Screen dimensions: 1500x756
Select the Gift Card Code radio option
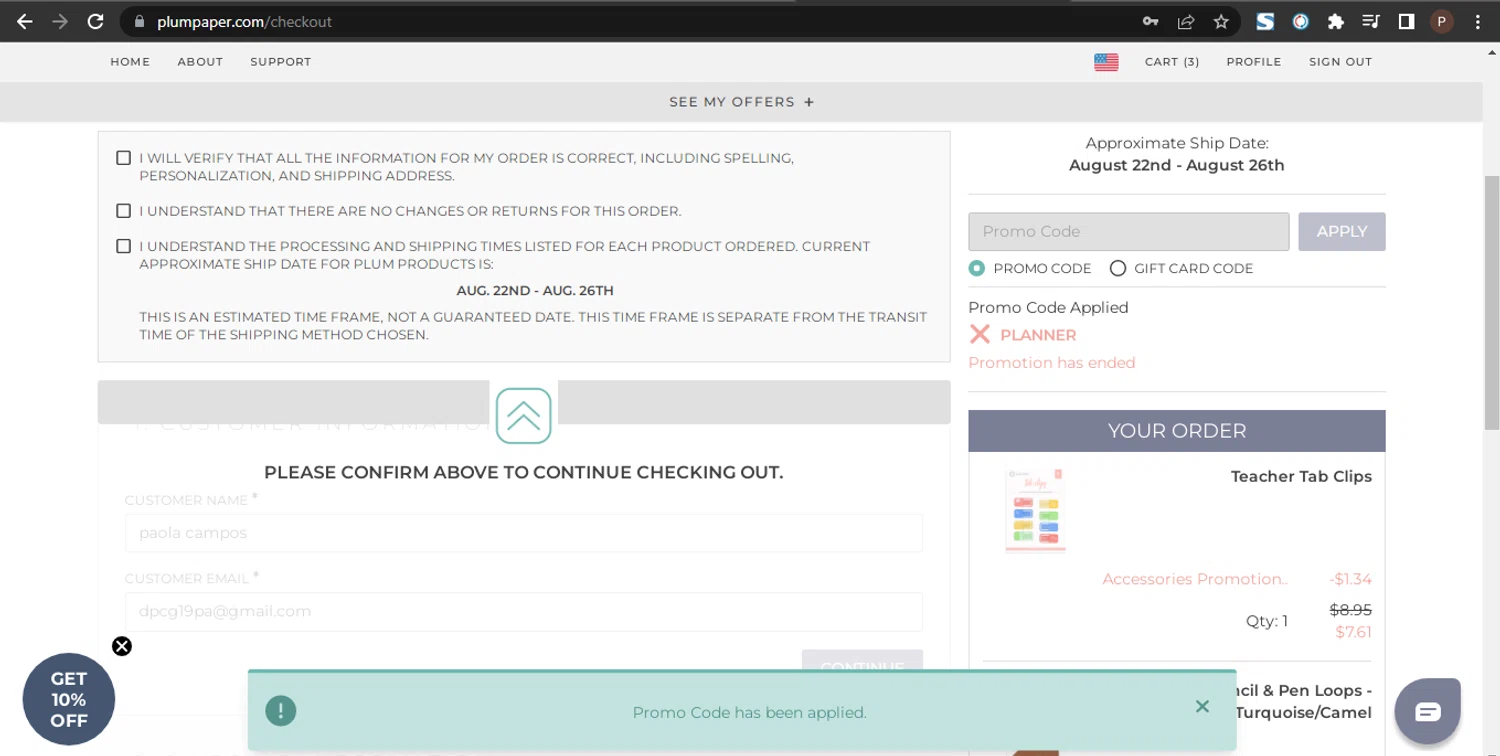pyautogui.click(x=1118, y=268)
